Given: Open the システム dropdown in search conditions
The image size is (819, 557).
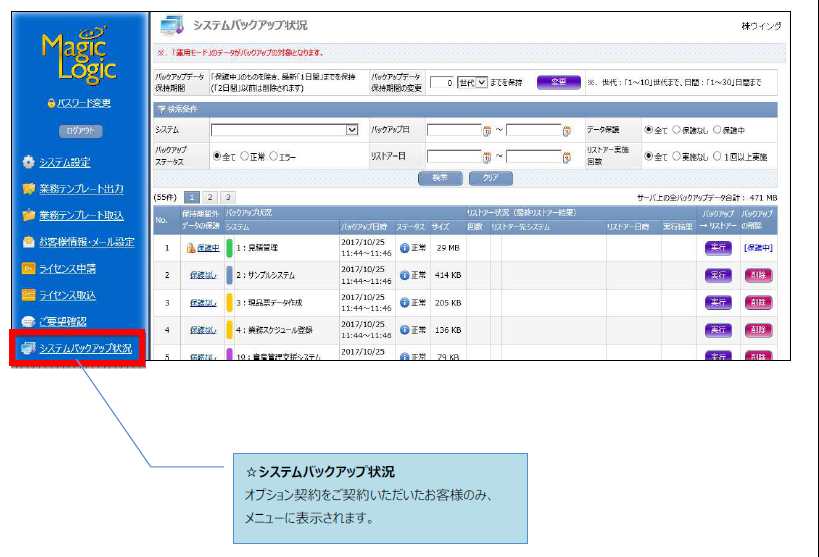Looking at the screenshot, I should (x=351, y=130).
